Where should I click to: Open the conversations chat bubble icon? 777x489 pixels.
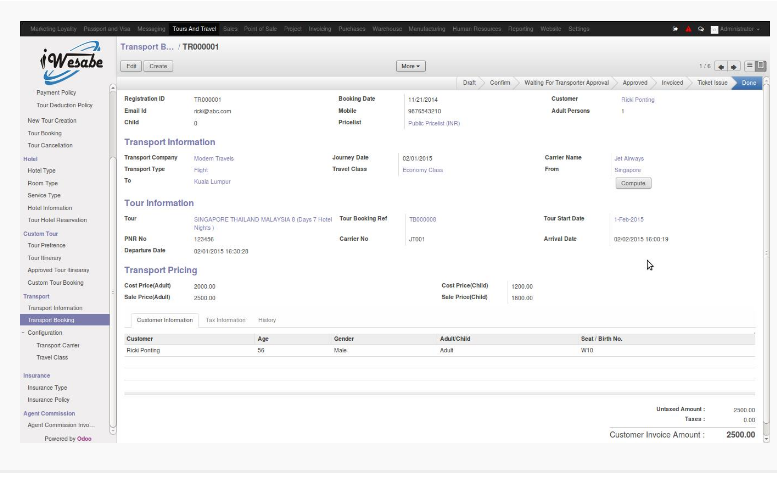[701, 29]
